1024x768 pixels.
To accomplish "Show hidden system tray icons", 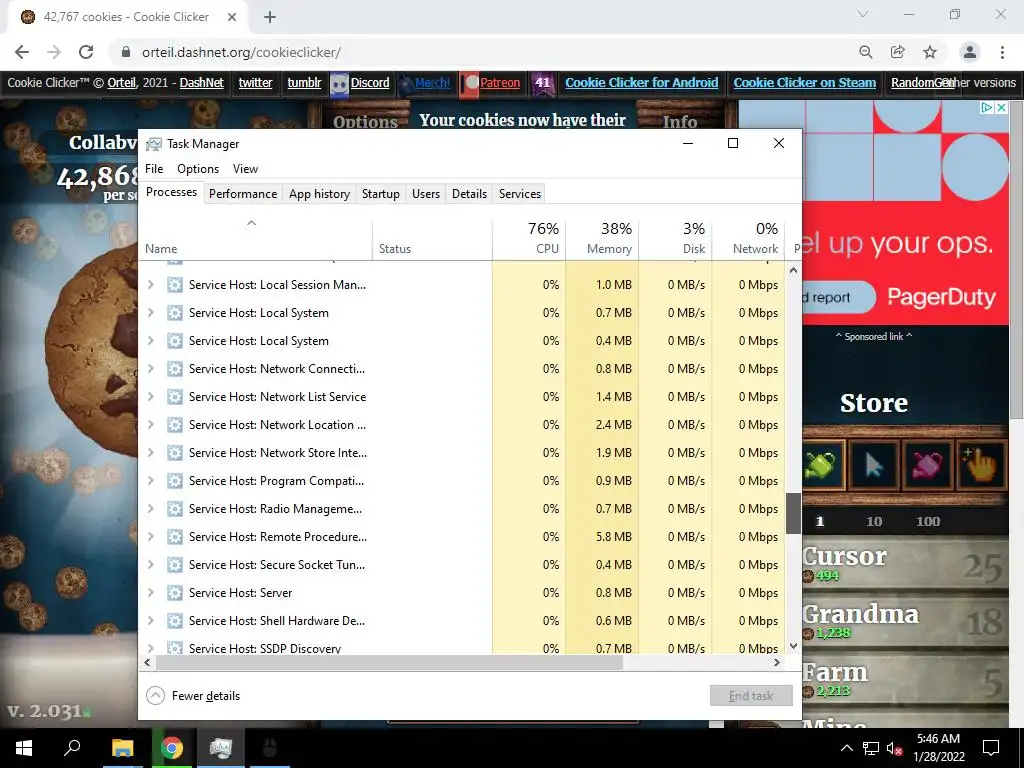I will tap(846, 748).
